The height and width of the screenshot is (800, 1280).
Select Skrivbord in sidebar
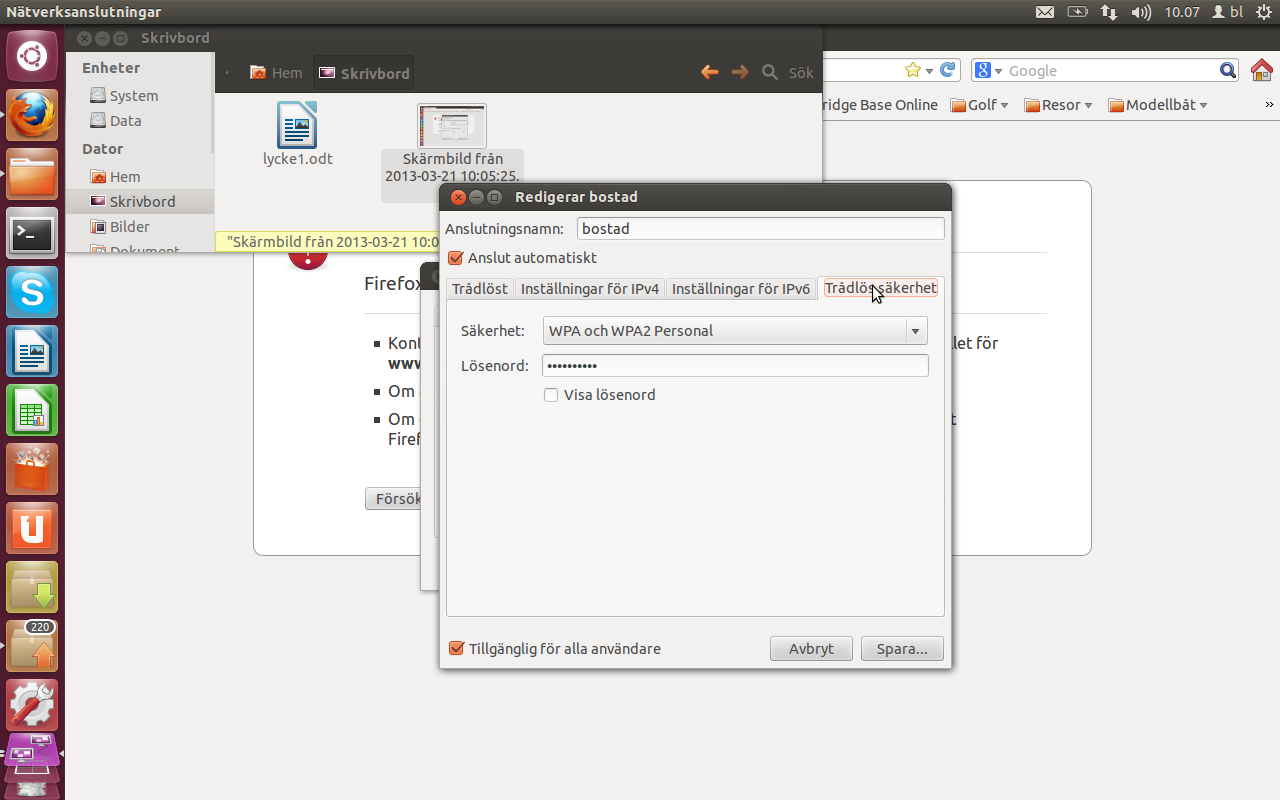[140, 201]
